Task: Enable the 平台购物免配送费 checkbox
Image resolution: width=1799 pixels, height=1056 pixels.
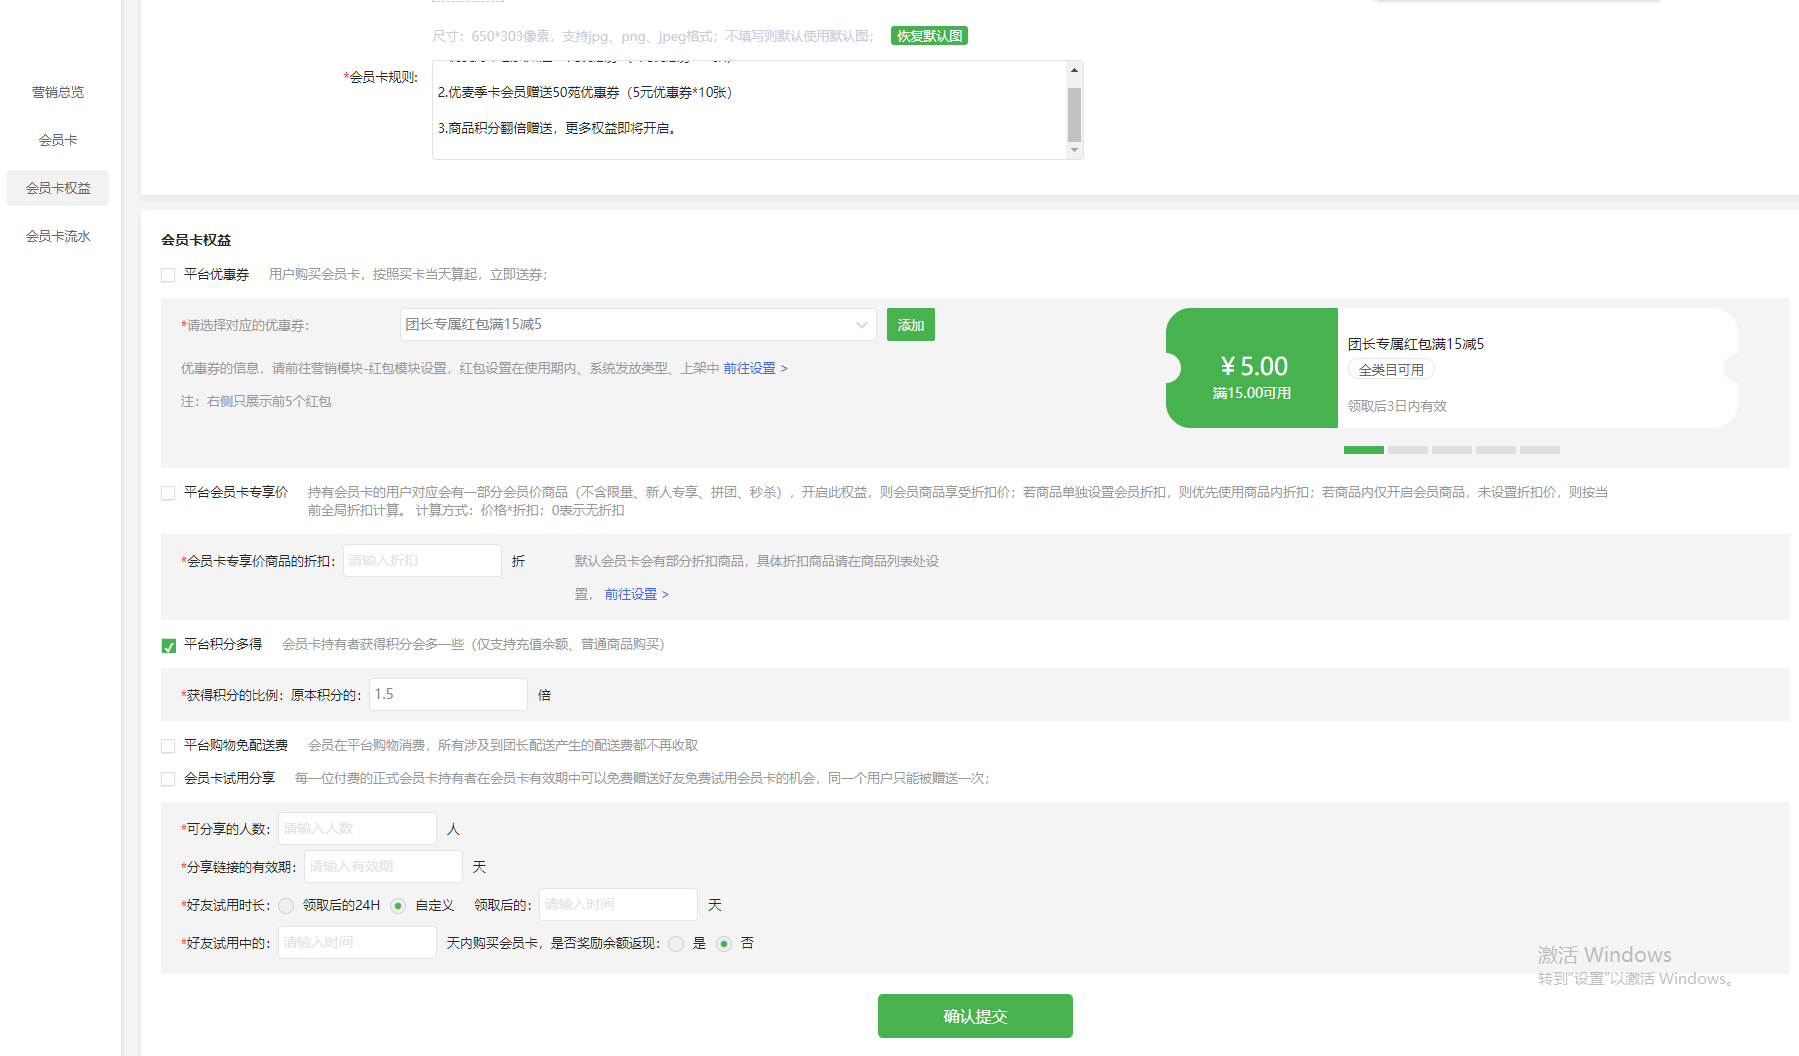Action: (x=168, y=746)
